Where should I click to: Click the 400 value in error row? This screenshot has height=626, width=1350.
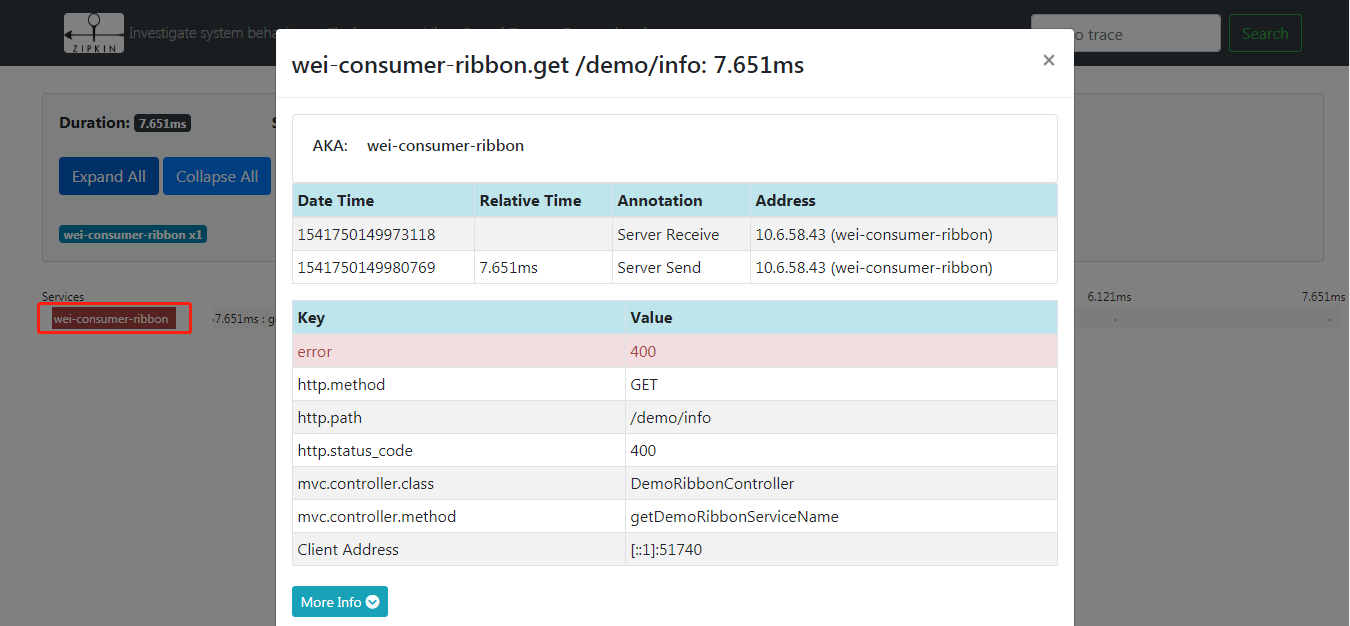(841, 351)
